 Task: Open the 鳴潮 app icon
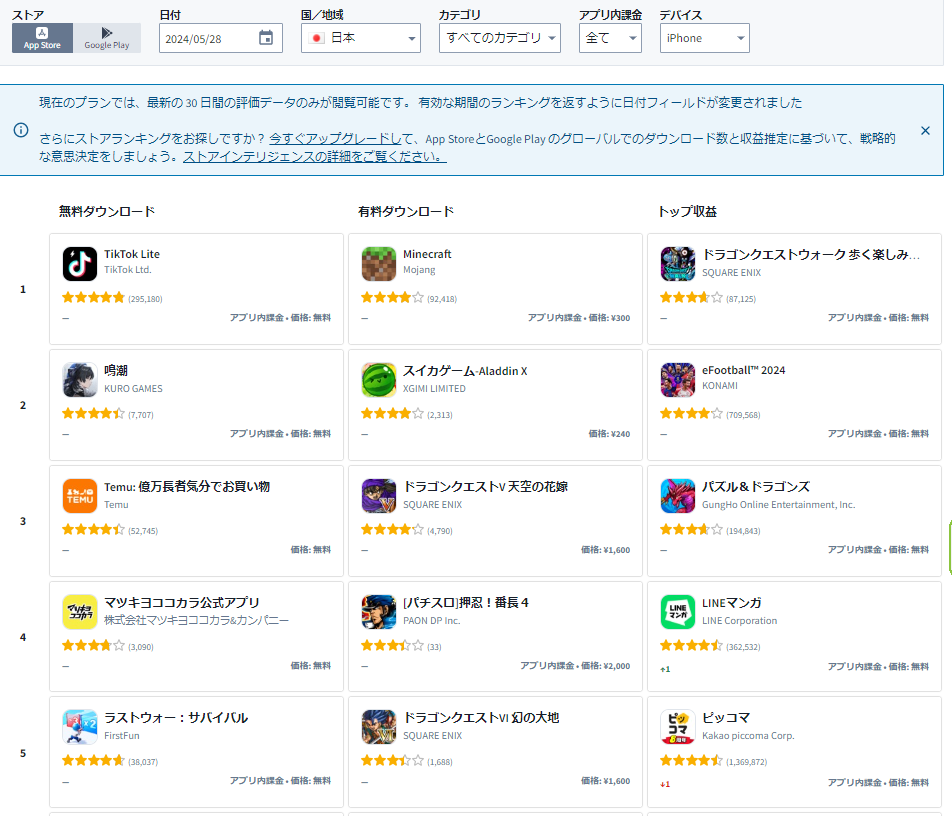80,380
